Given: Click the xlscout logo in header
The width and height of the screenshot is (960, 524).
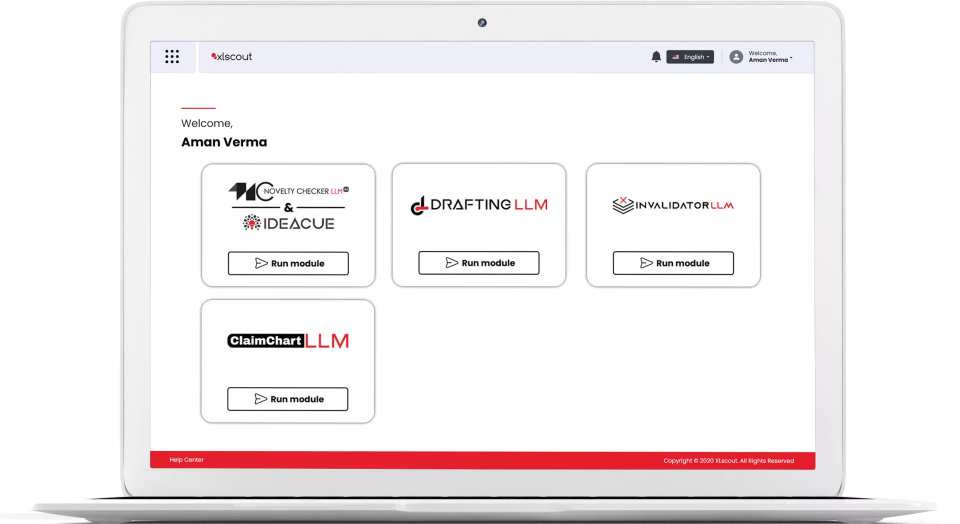Looking at the screenshot, I should pos(232,57).
